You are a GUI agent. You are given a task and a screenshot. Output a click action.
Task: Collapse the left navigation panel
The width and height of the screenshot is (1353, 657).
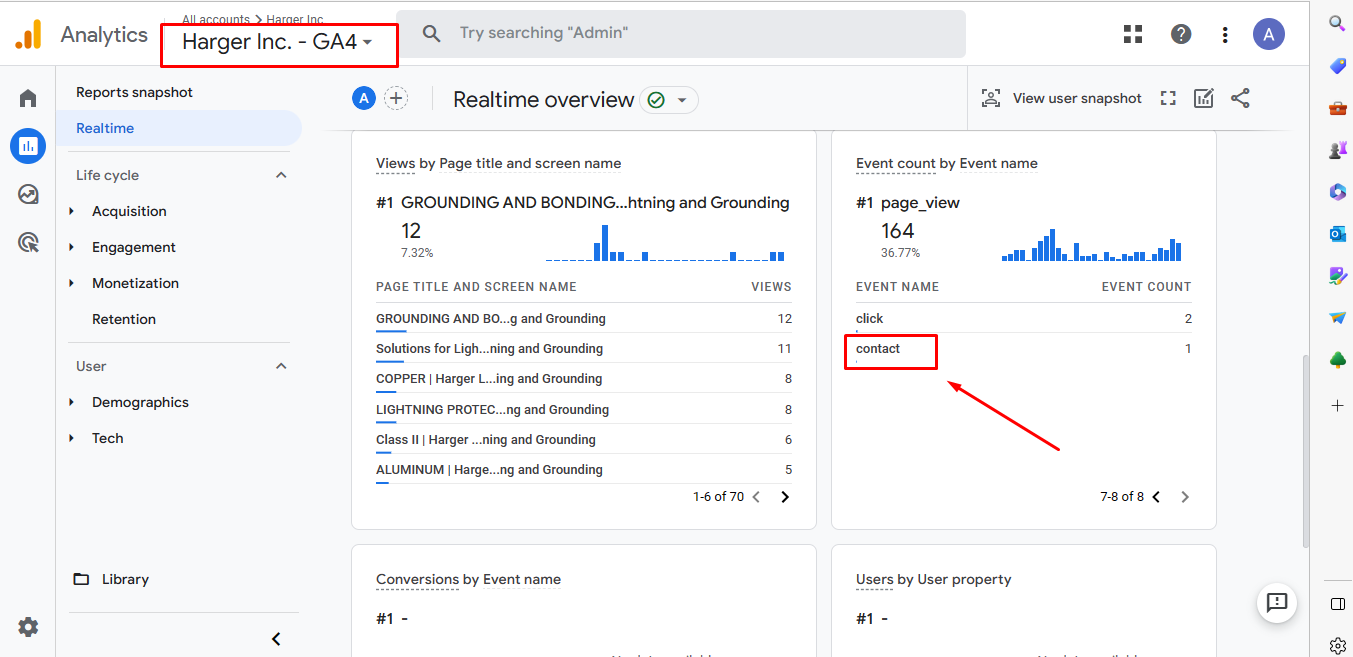pos(276,639)
